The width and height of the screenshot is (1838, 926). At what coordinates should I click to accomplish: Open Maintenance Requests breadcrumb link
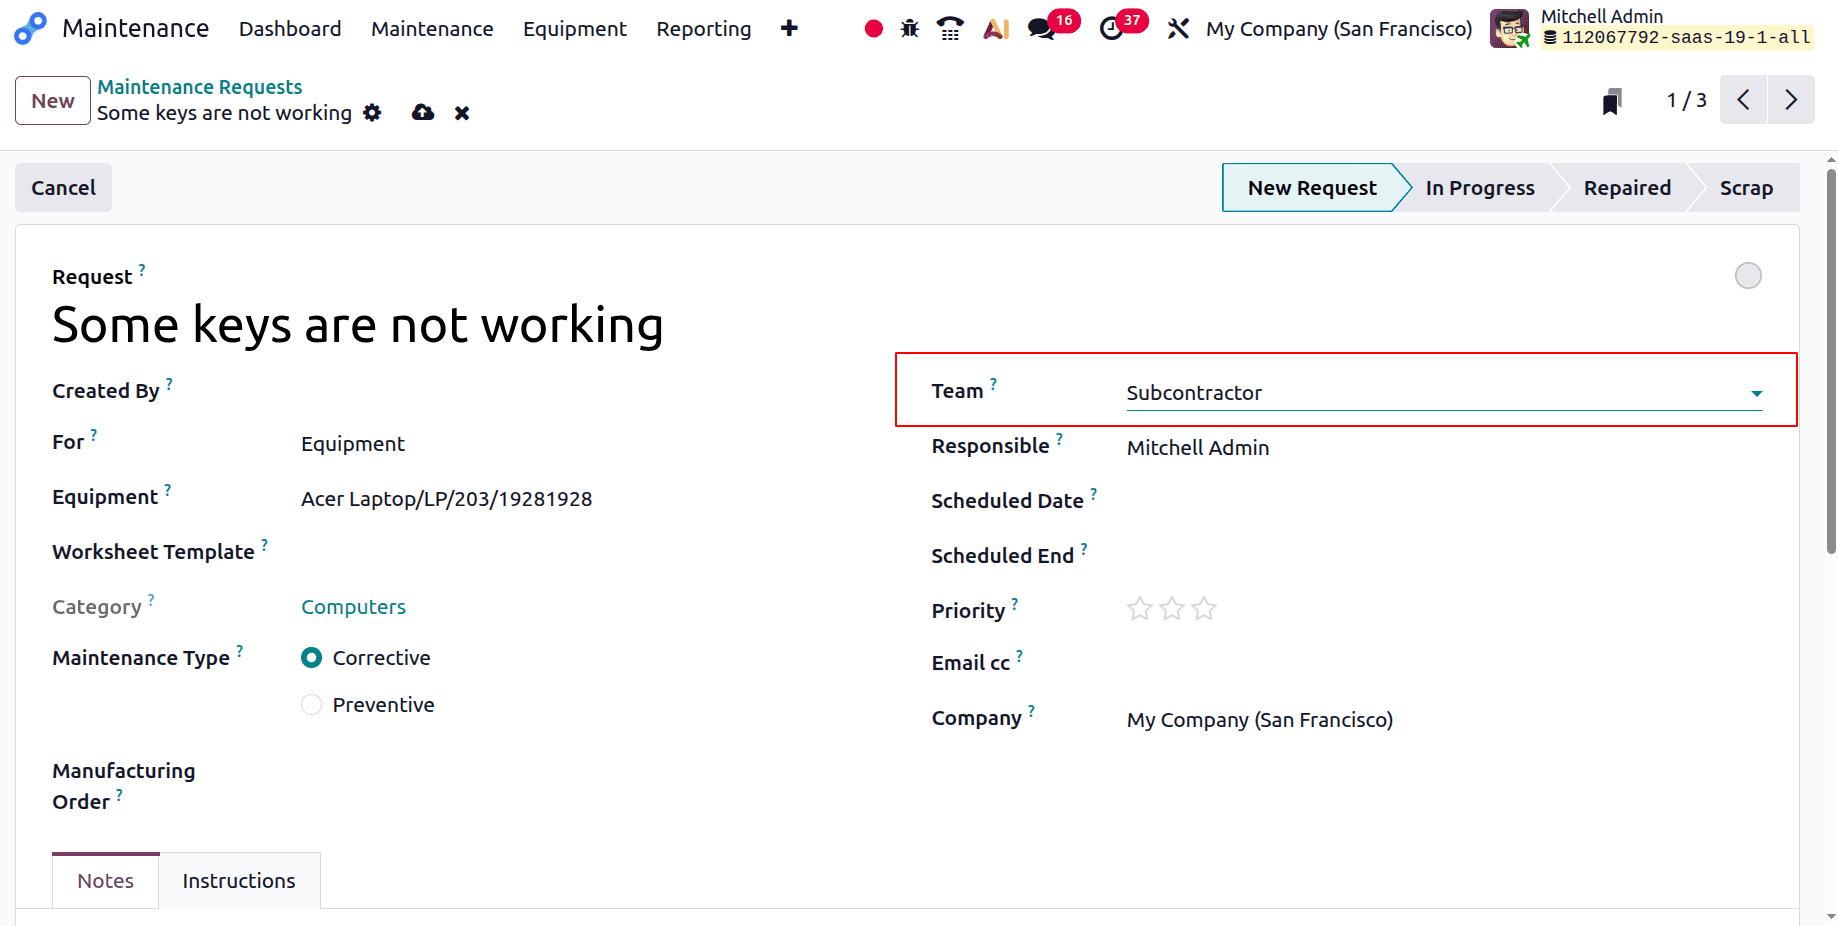(x=199, y=87)
